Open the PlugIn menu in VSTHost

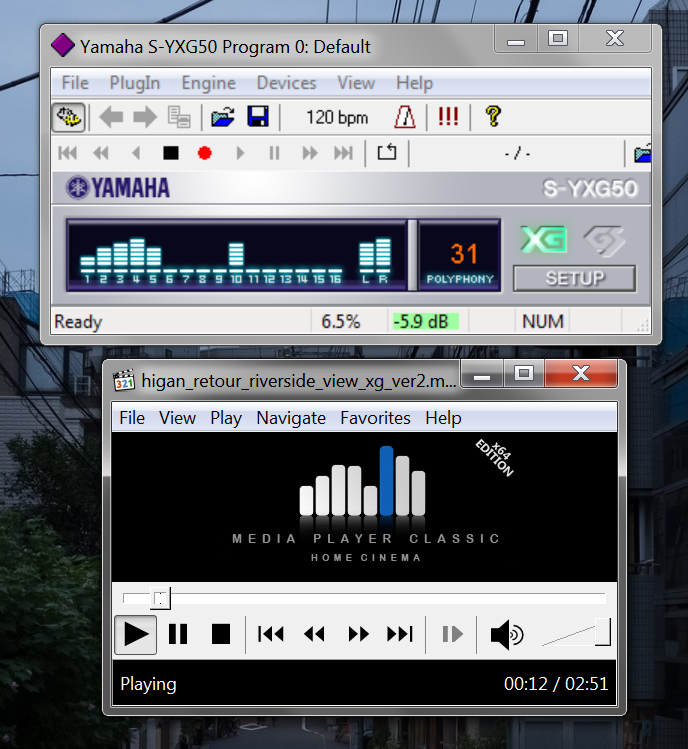pyautogui.click(x=135, y=83)
